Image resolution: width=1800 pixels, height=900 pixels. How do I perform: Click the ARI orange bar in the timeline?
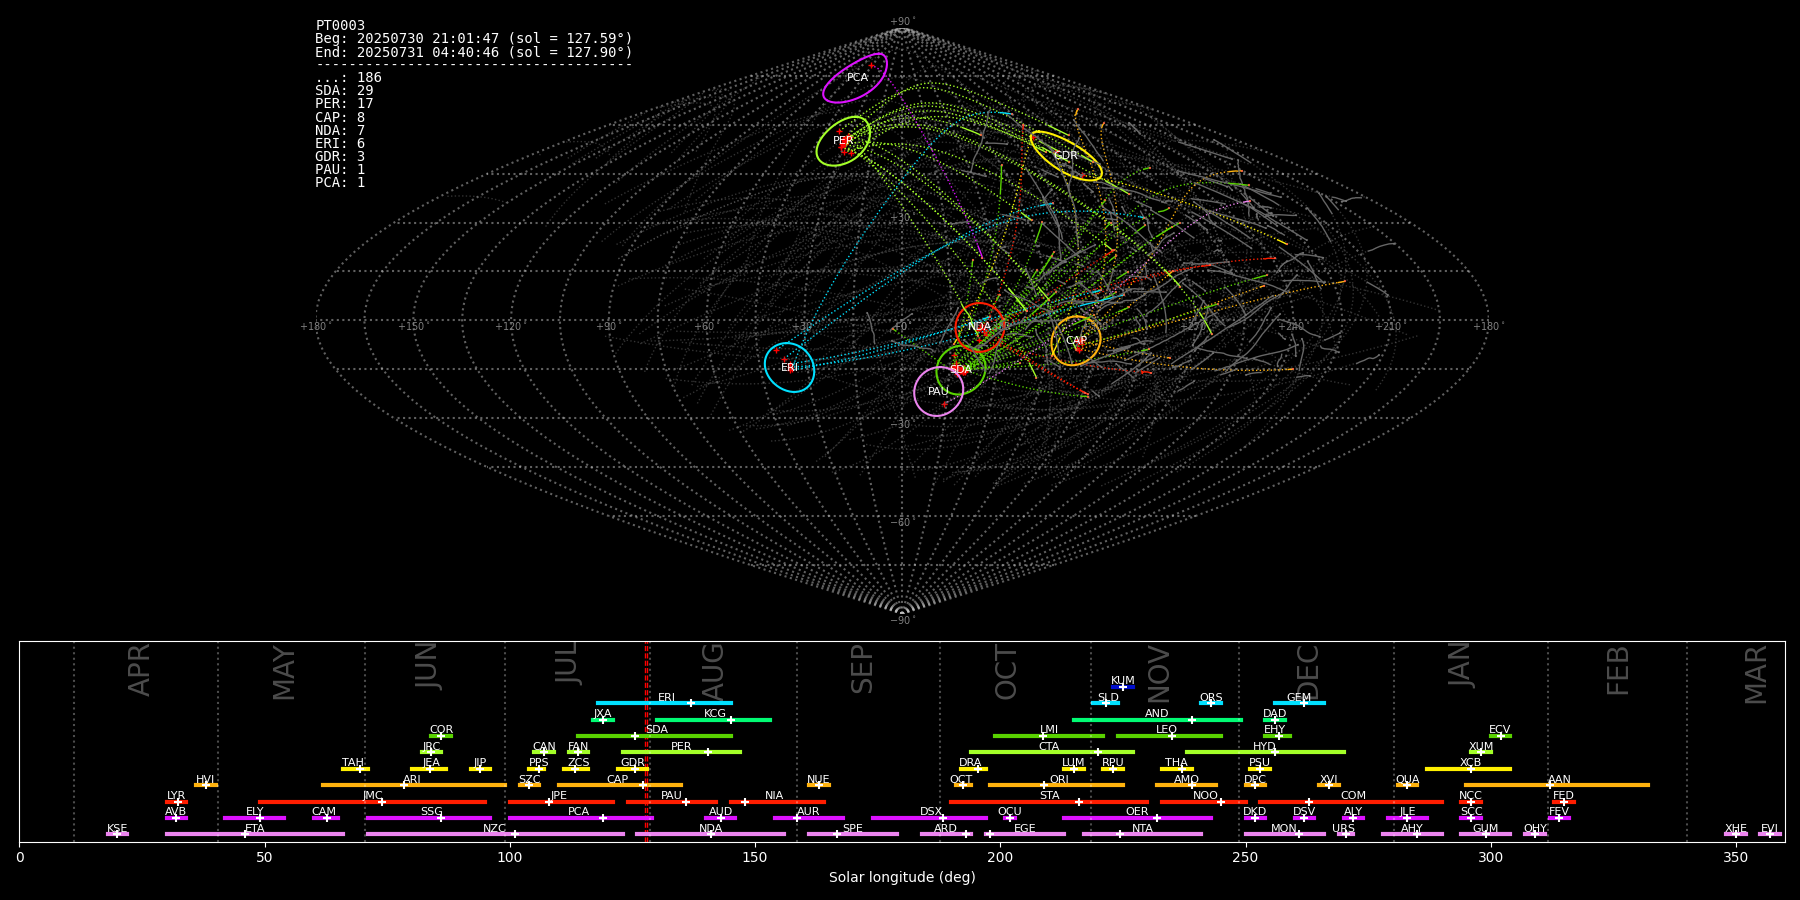coord(414,785)
